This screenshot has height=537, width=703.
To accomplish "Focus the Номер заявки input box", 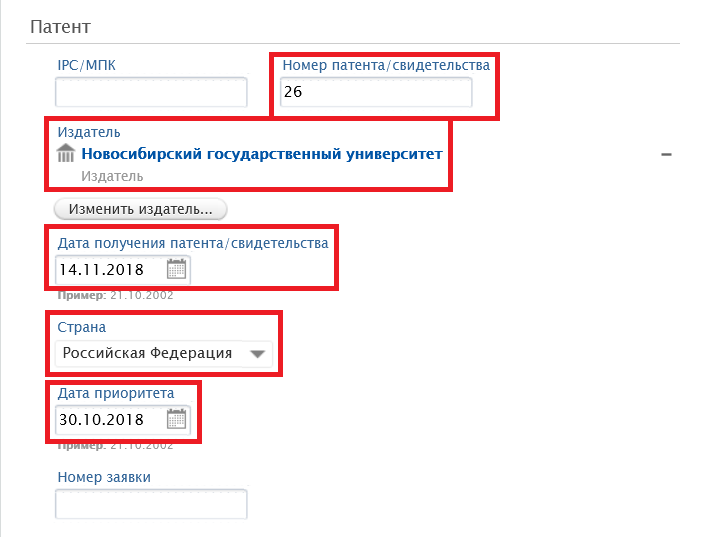I will [150, 505].
